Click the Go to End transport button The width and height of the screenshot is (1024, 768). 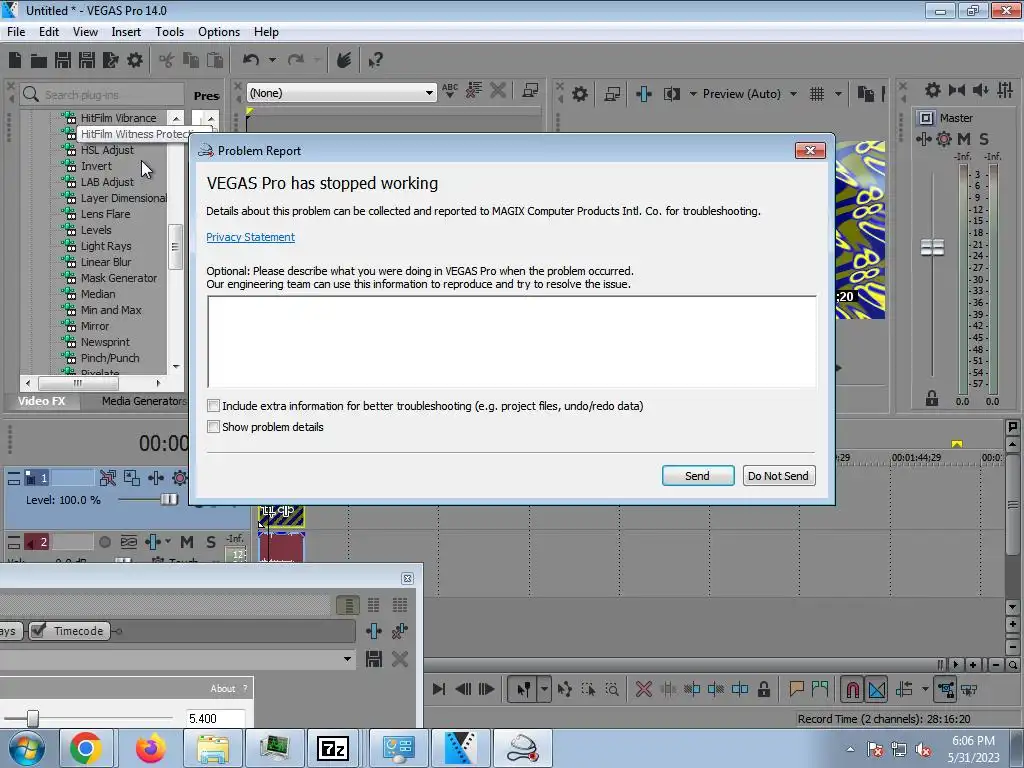click(439, 689)
